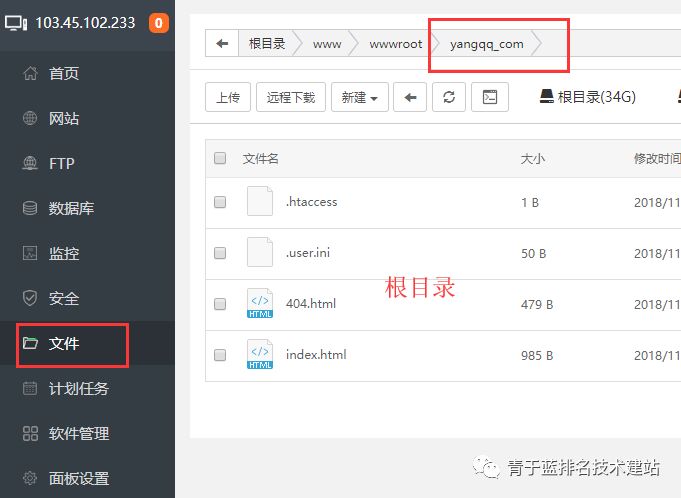Check the box for .htaccess
The width and height of the screenshot is (681, 498).
[x=220, y=202]
